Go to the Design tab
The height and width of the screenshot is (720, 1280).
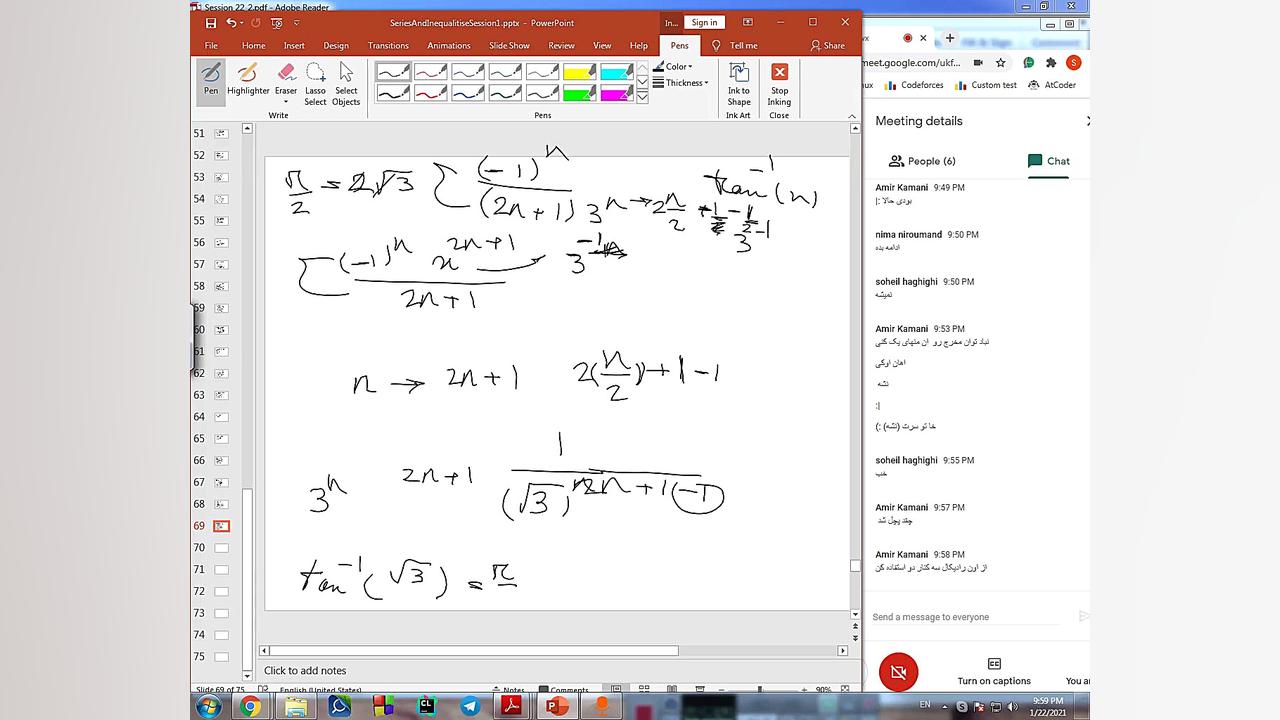336,45
